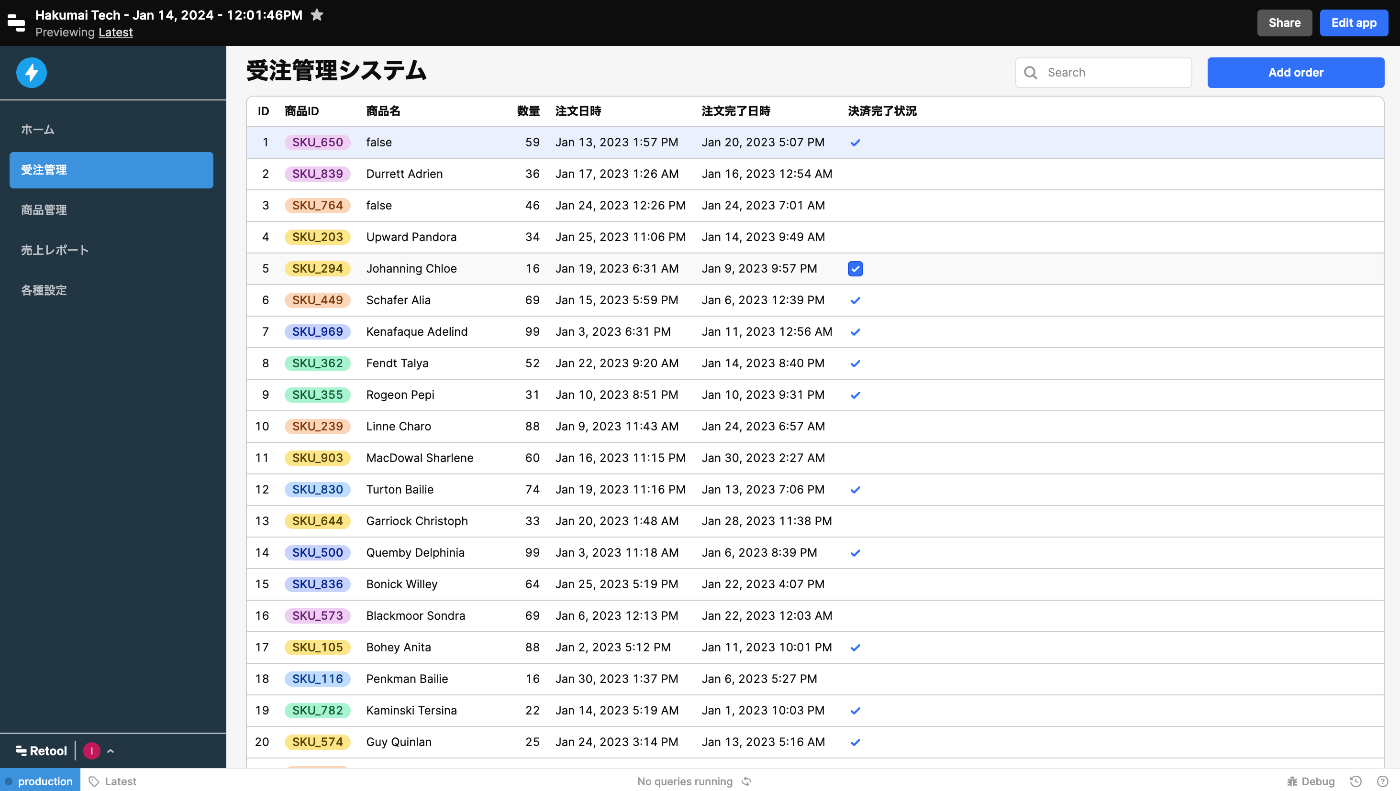Click the SKU_362 green tag
1400x791 pixels.
click(x=318, y=363)
